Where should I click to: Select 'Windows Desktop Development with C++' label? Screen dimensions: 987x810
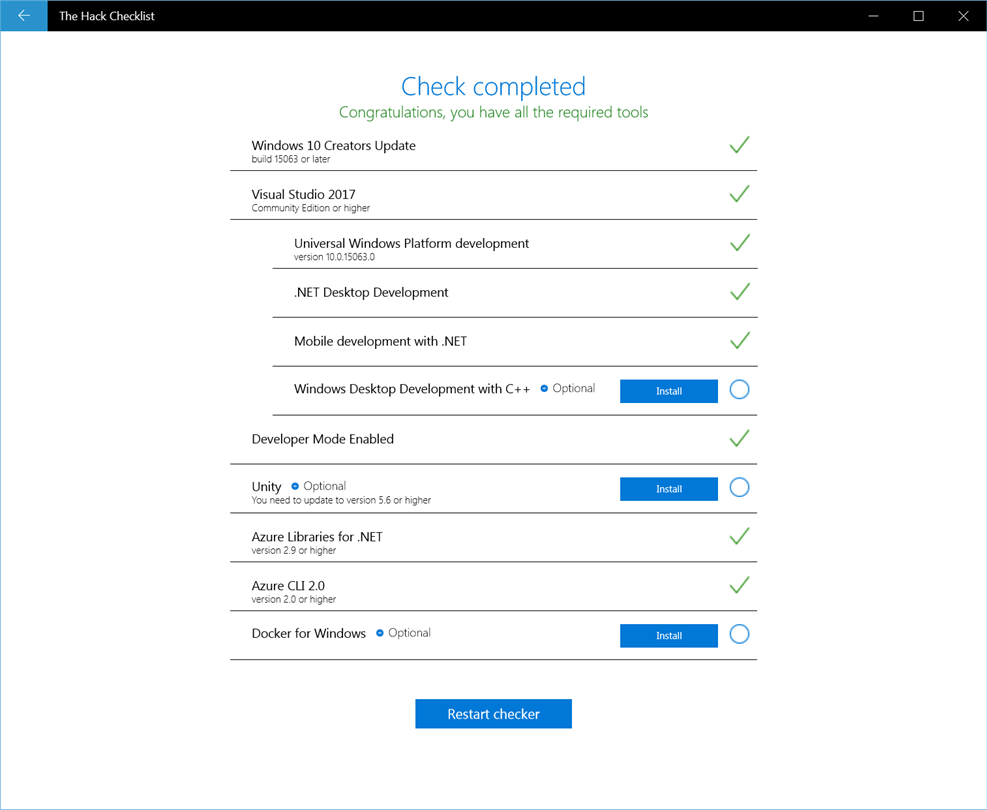point(412,389)
